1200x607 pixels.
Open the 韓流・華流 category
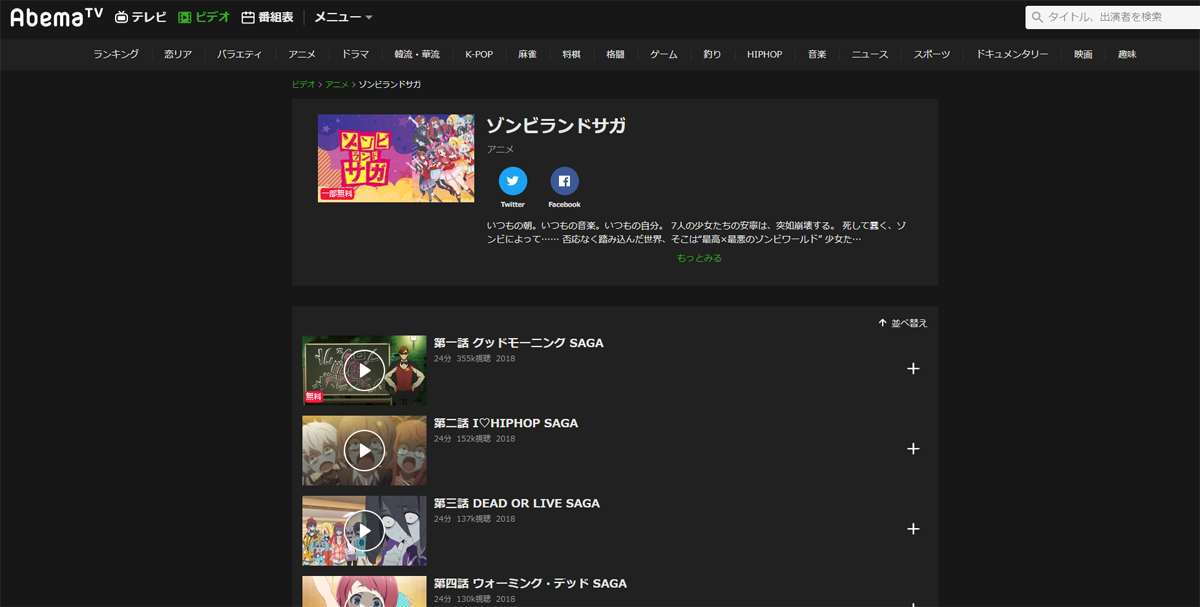(x=417, y=54)
